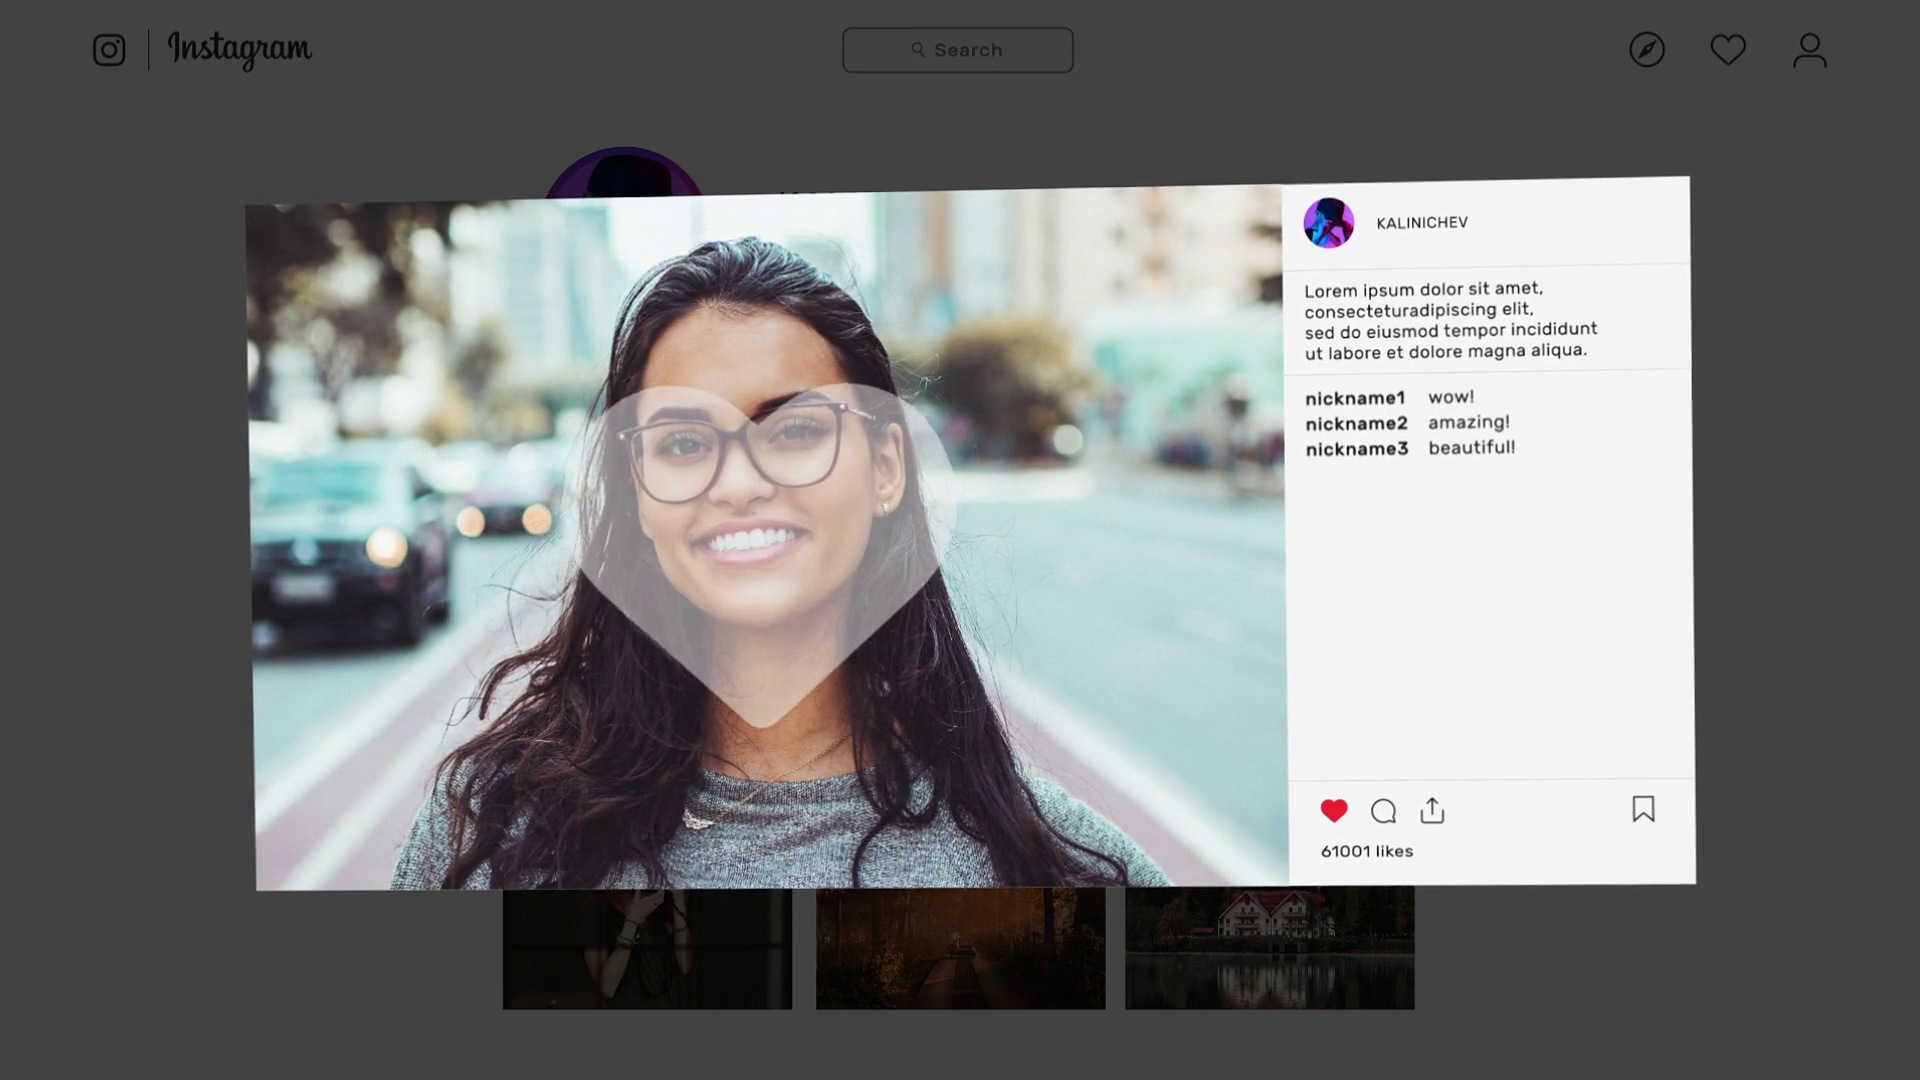Viewport: 1920px width, 1080px height.
Task: Click KALINICHEV's round avatar in post
Action: [x=1328, y=223]
